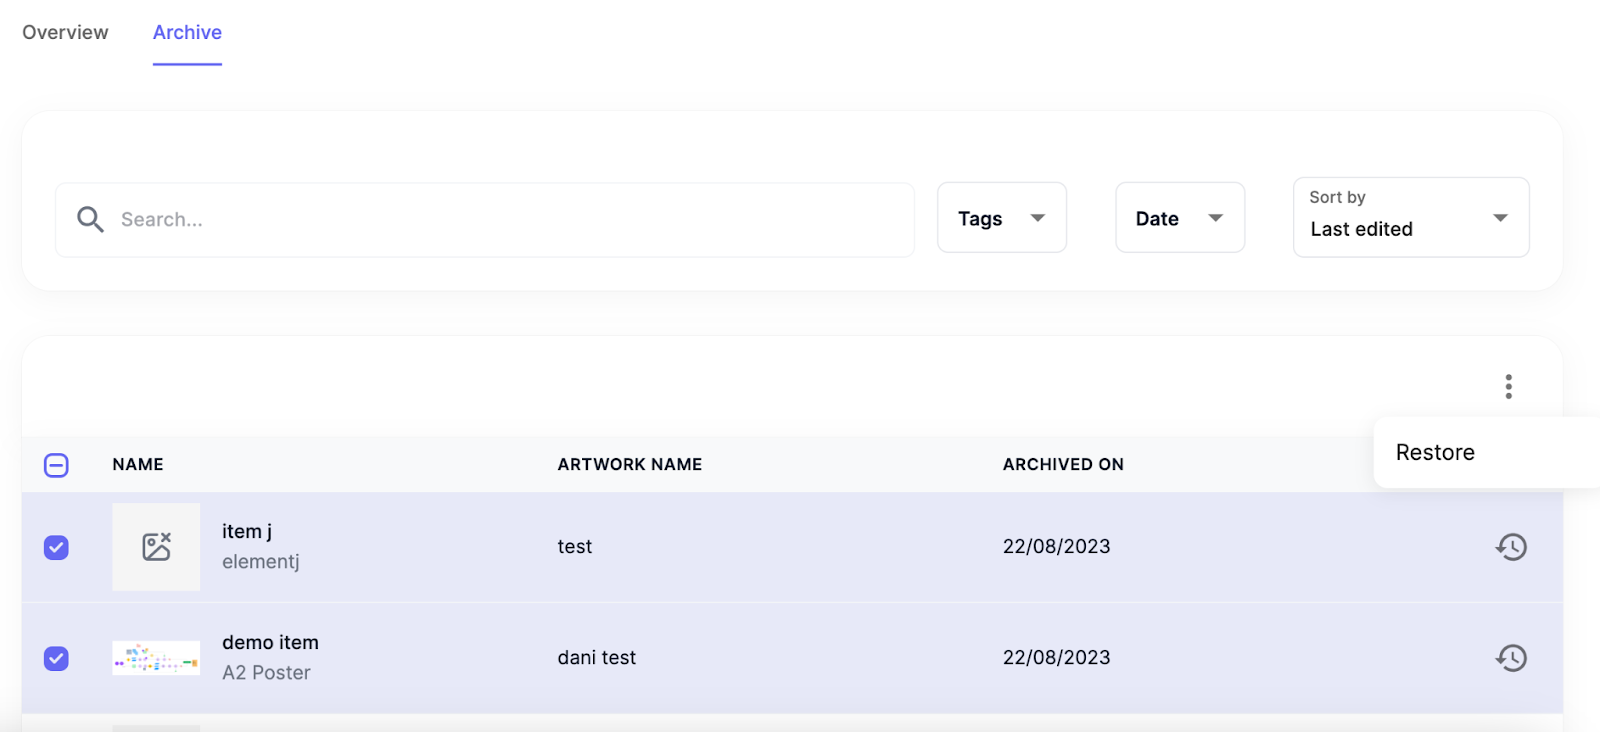Open the three-dot bulk actions menu
This screenshot has height=732, width=1600.
tap(1508, 386)
